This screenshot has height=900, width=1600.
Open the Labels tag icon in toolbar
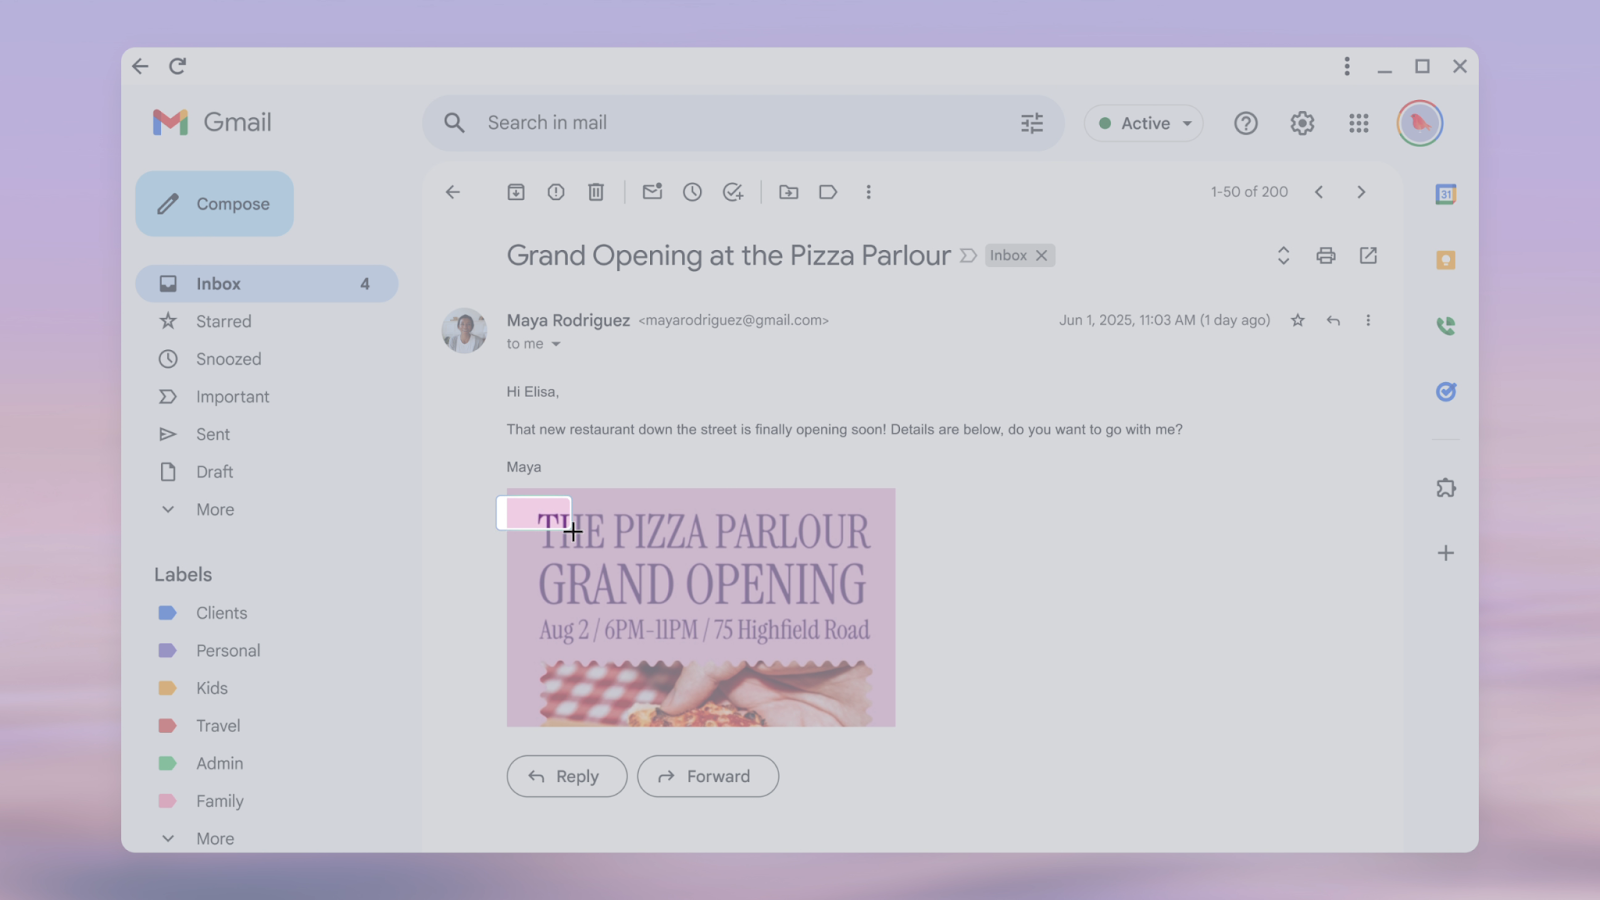828,192
